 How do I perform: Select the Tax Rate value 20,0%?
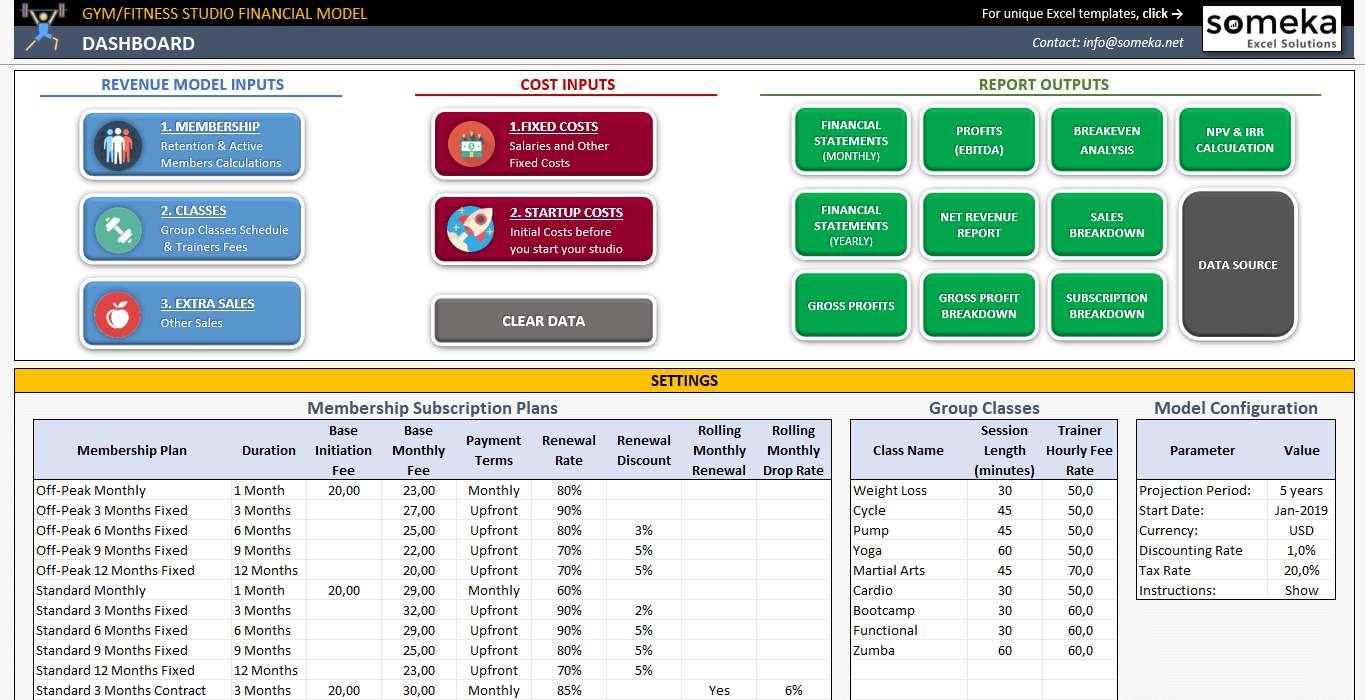[x=1301, y=571]
